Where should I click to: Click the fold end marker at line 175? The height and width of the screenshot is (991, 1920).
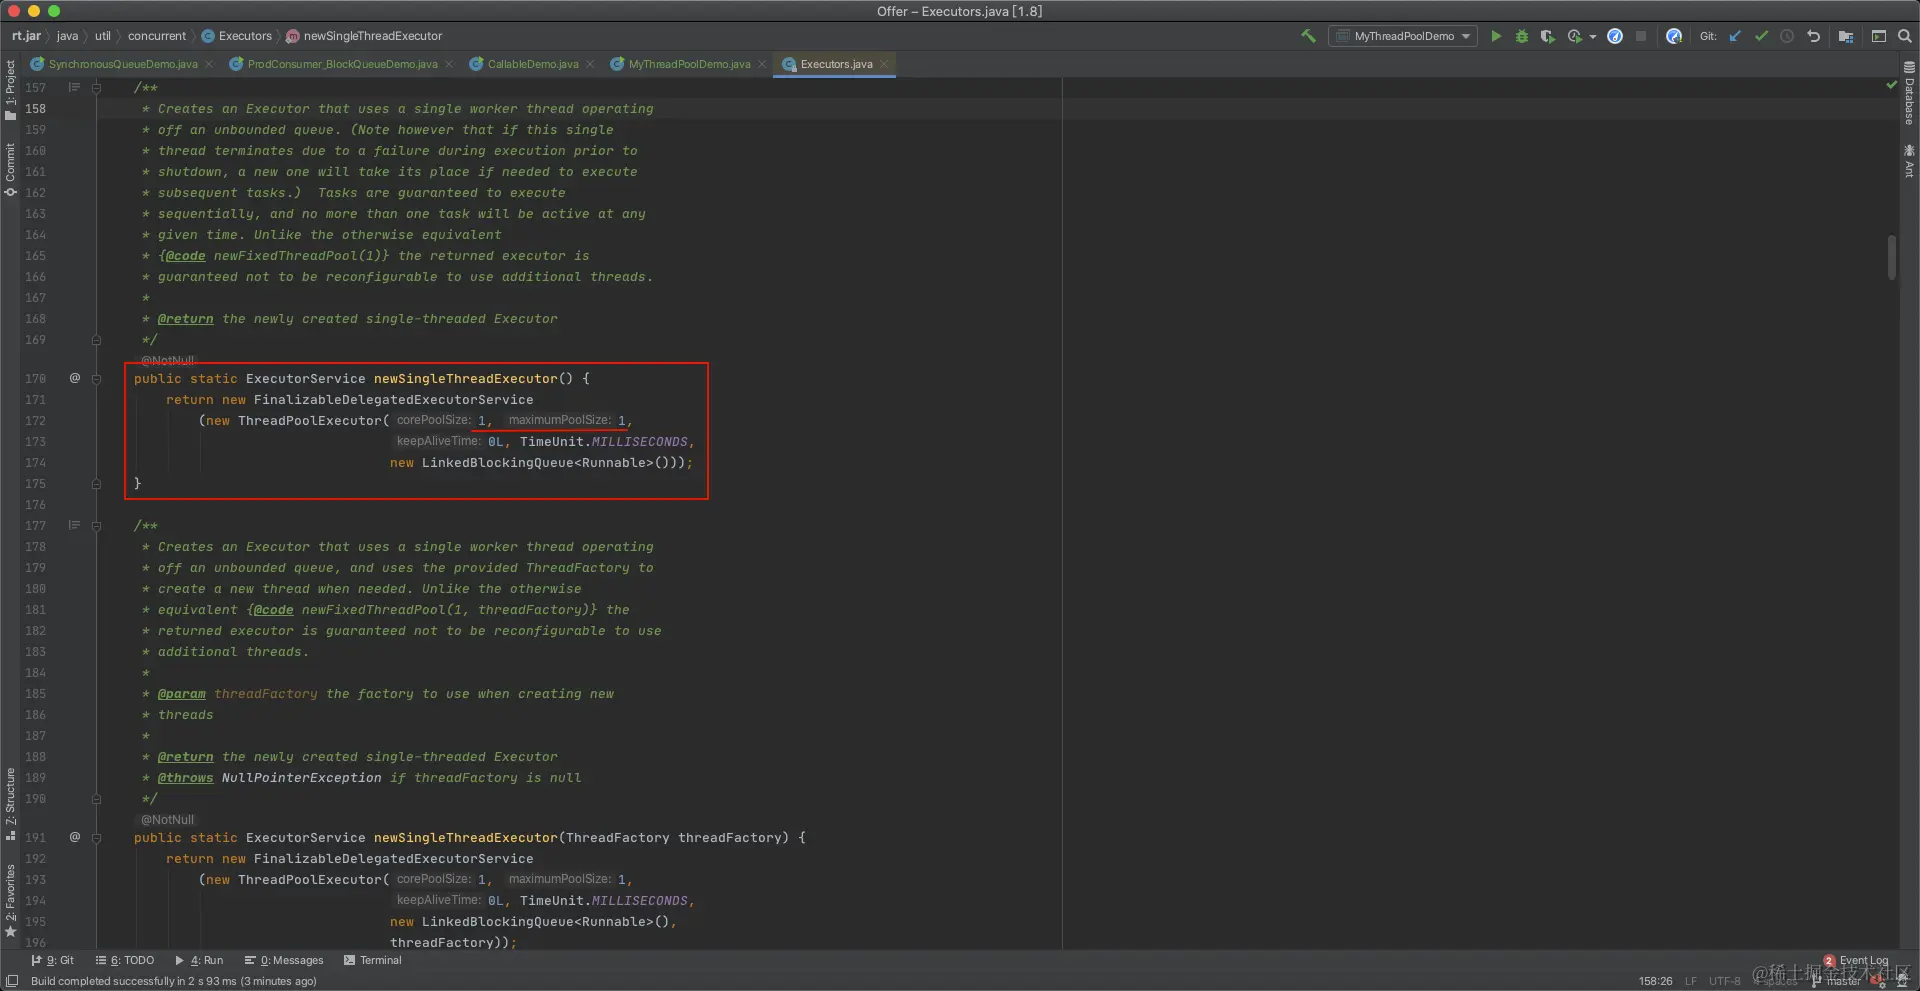[96, 484]
